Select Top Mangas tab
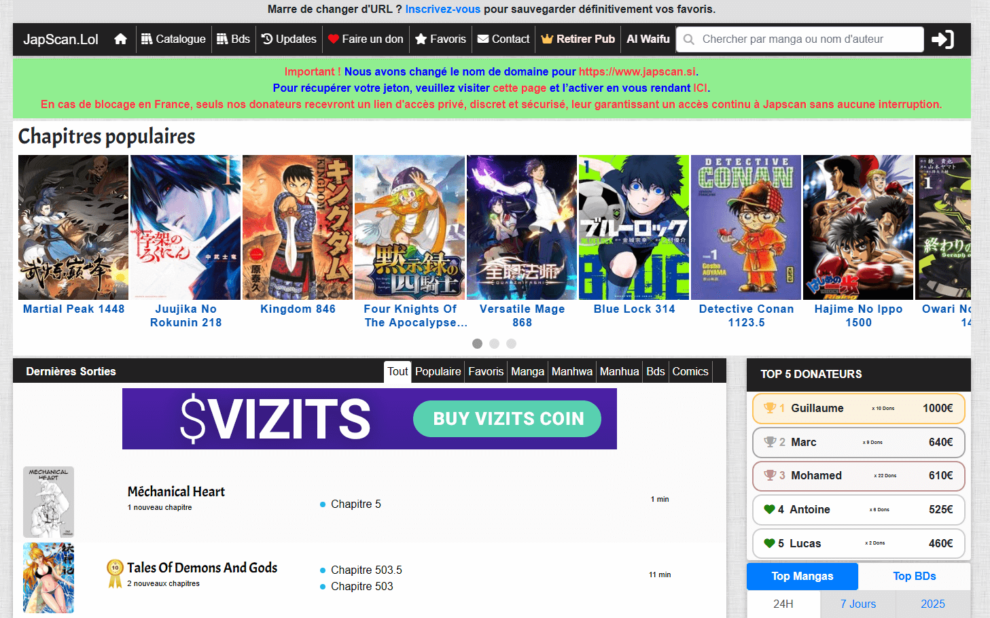990x618 pixels. (x=802, y=576)
